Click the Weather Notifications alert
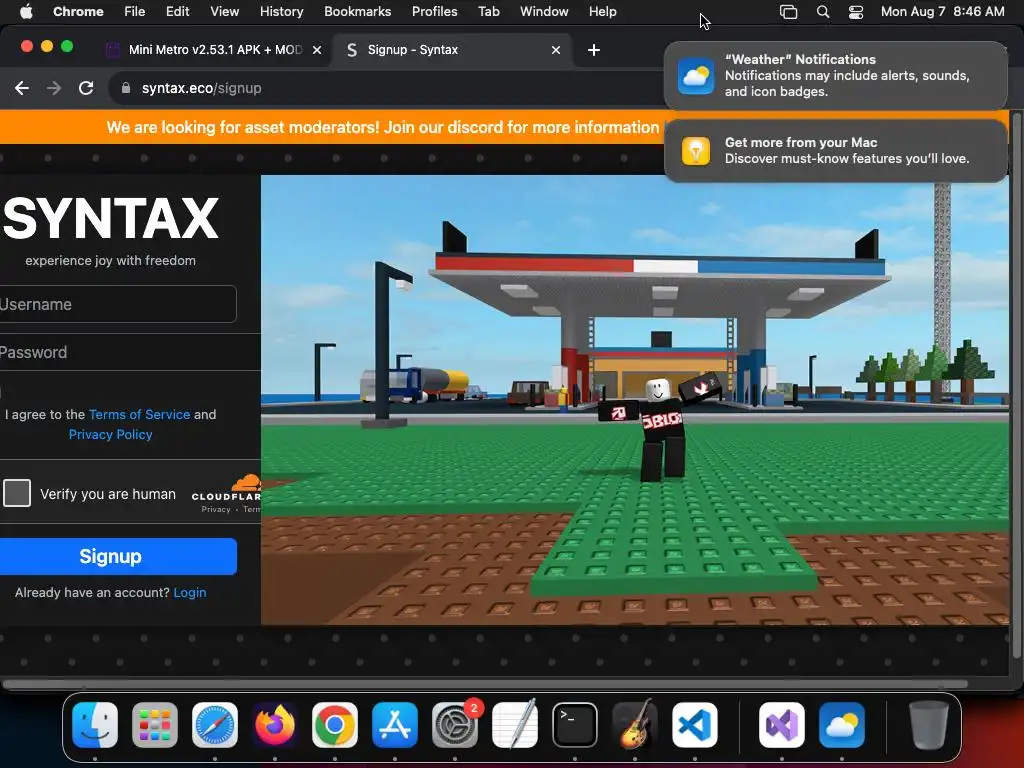This screenshot has width=1024, height=768. click(835, 76)
